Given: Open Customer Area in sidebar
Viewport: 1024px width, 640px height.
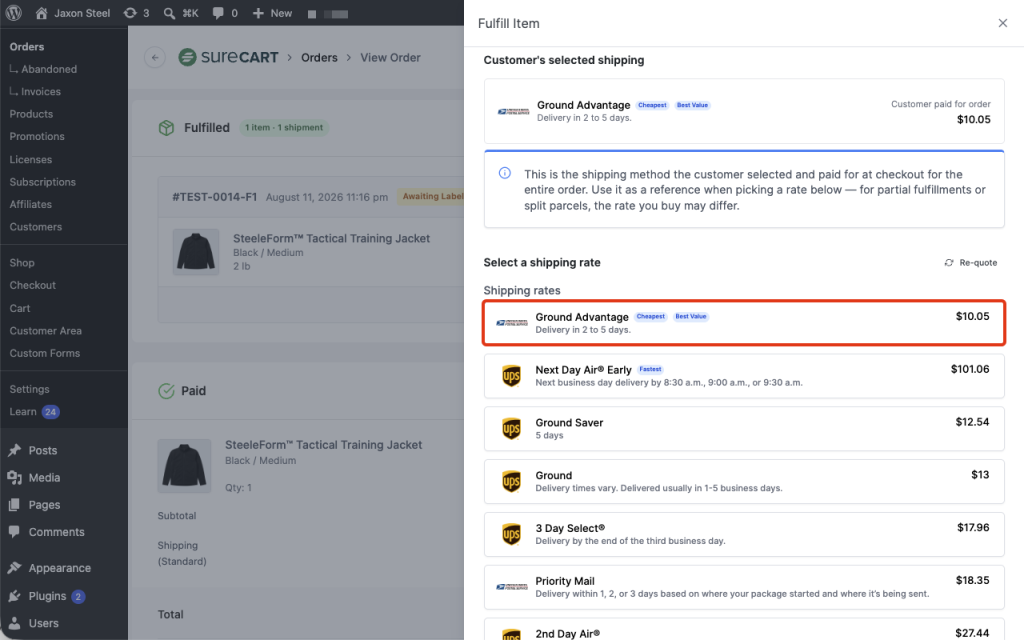Looking at the screenshot, I should (46, 331).
